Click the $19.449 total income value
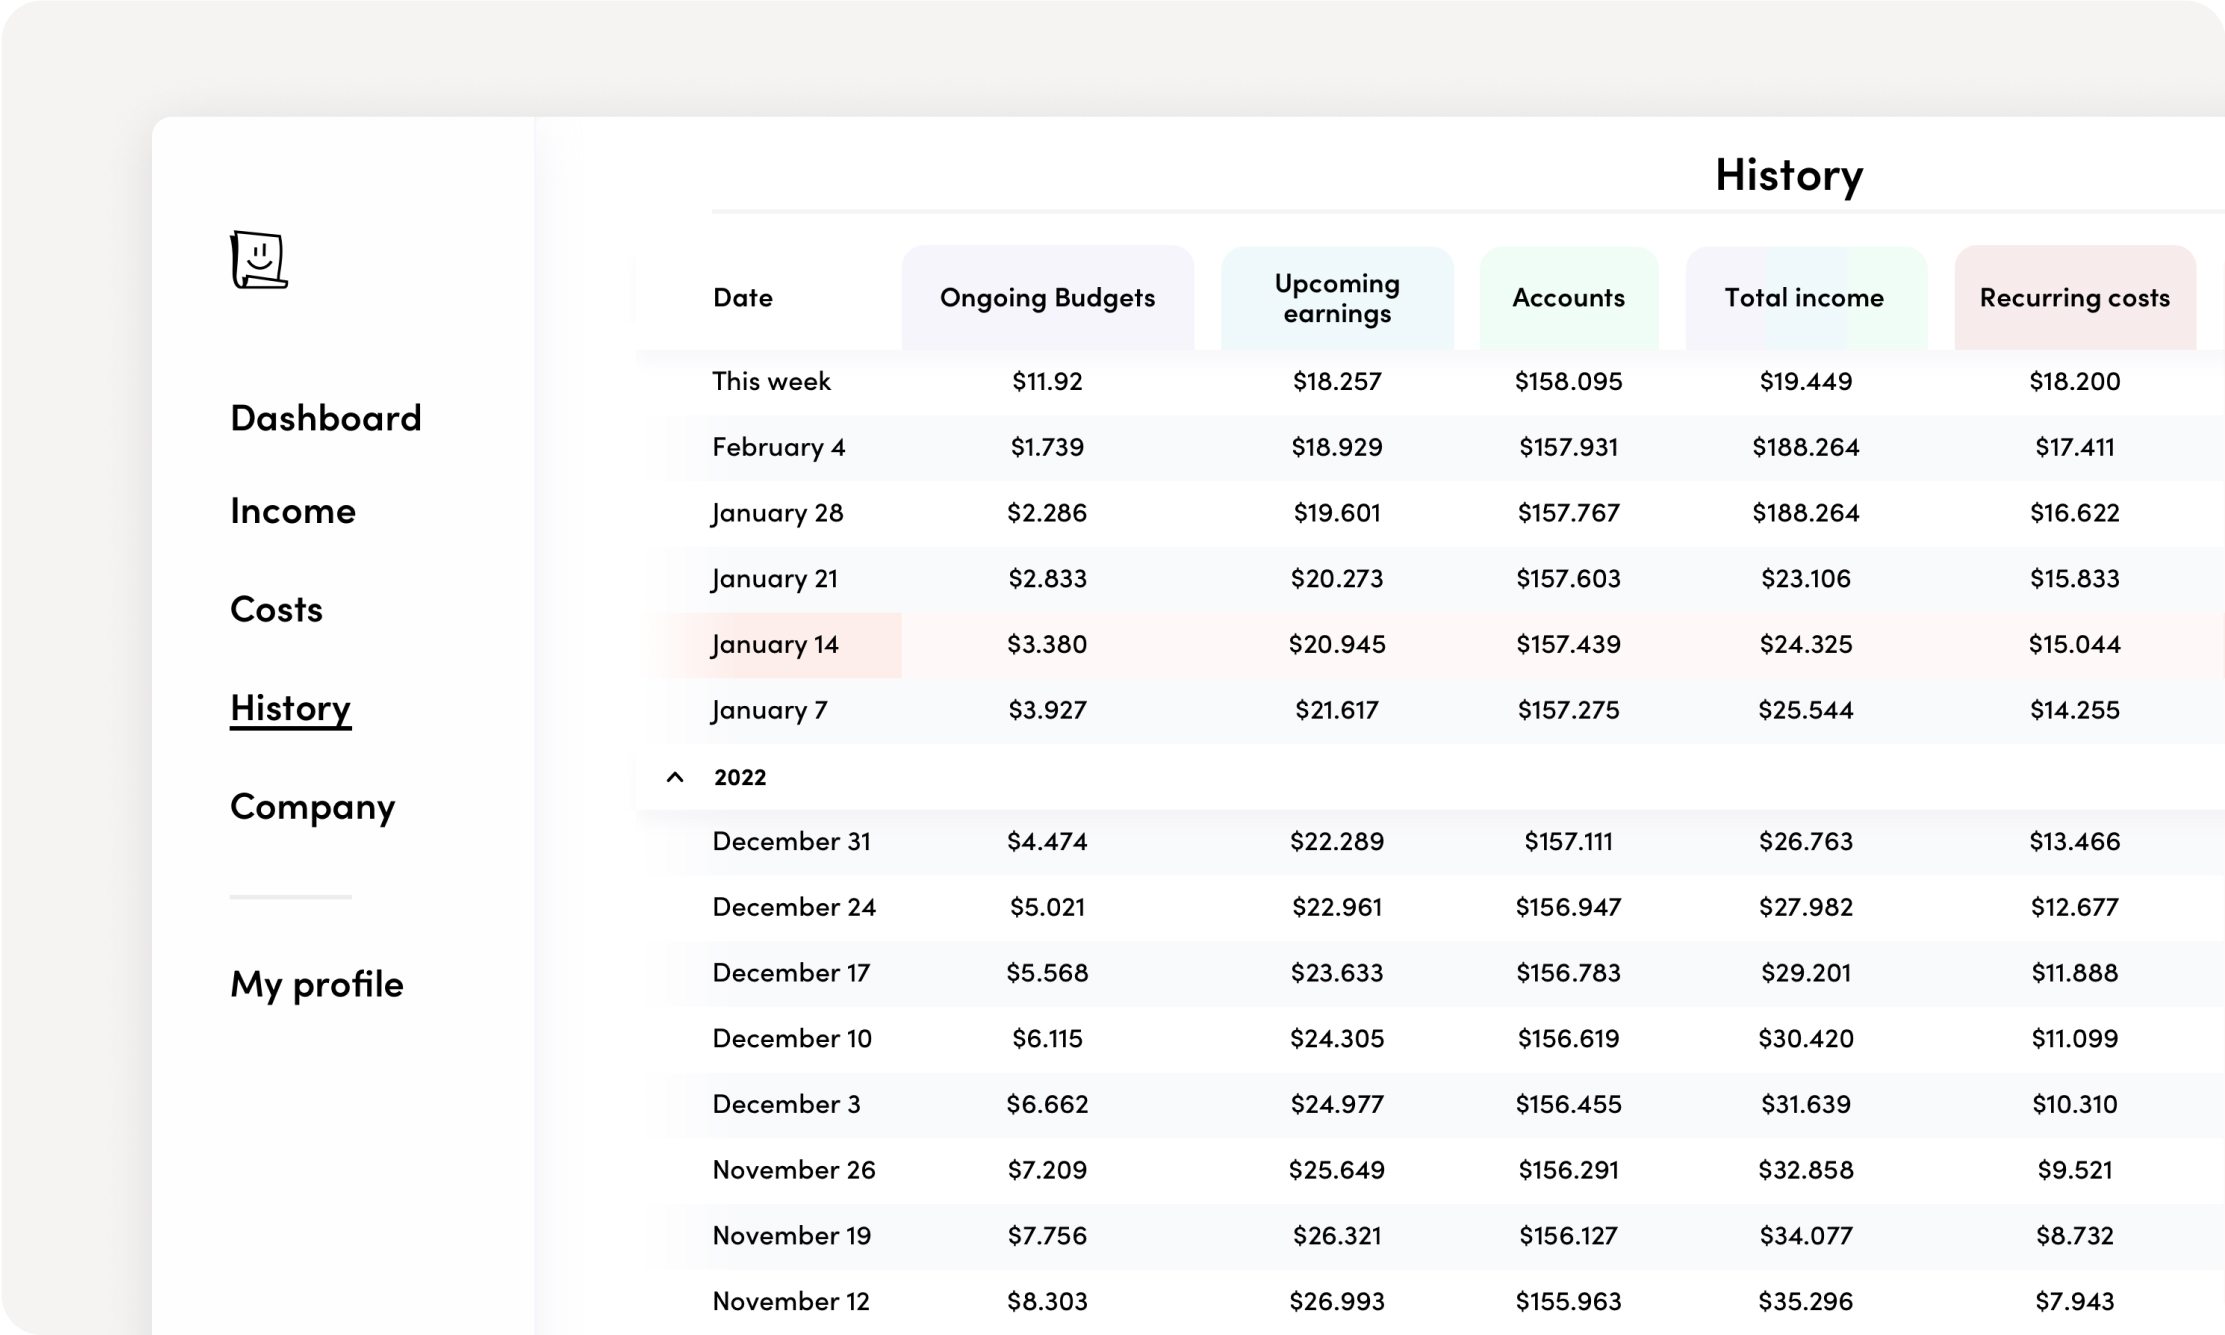 [1805, 381]
